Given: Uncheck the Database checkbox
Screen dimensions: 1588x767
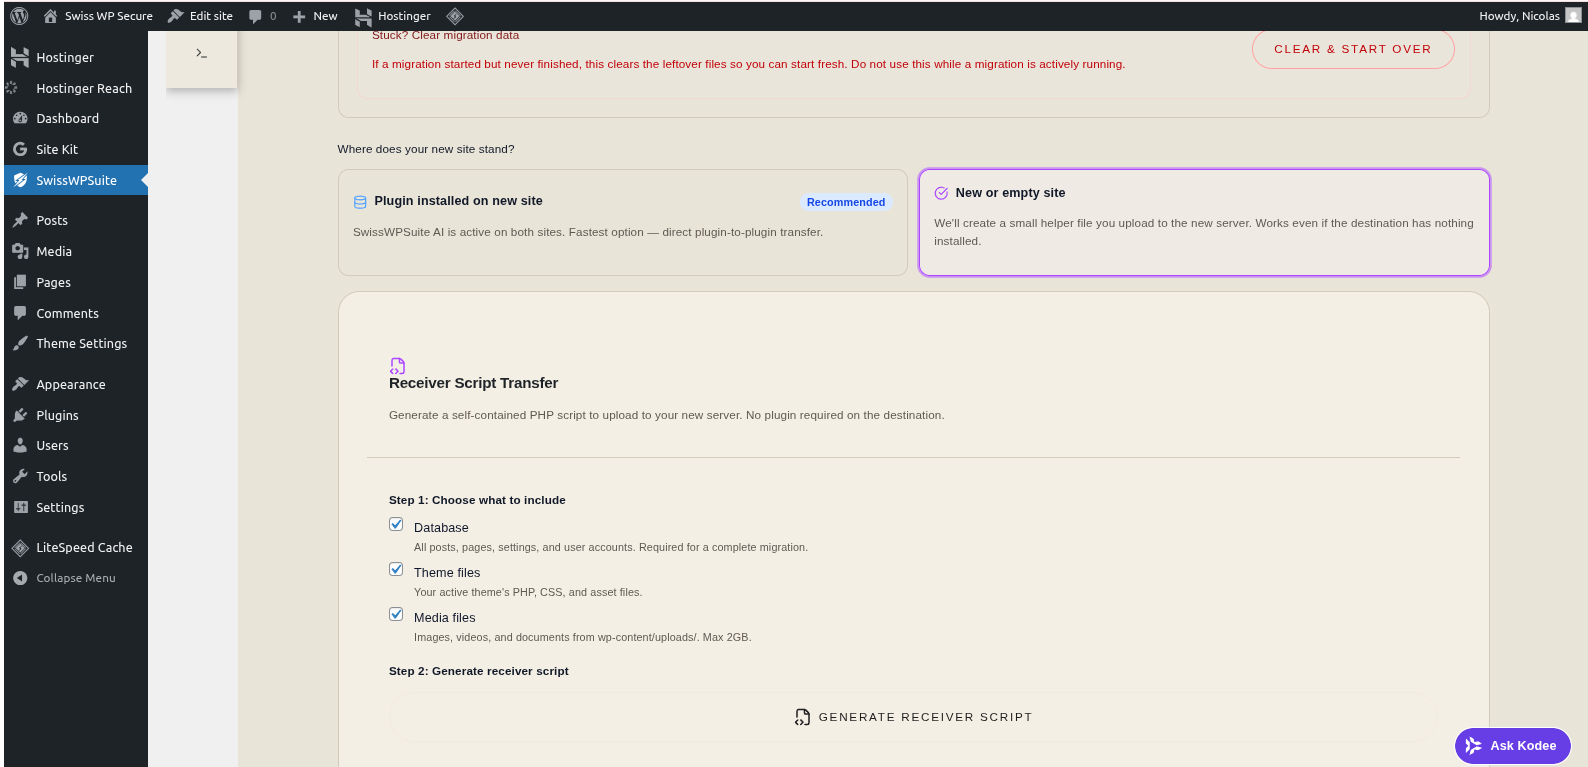Looking at the screenshot, I should pos(396,525).
